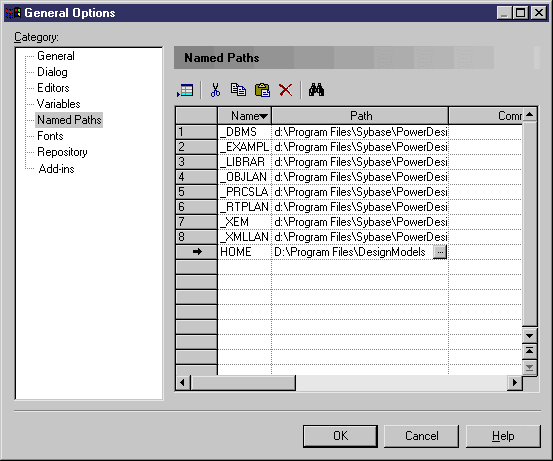Select row 3 header for _LIBRAR

[196, 162]
